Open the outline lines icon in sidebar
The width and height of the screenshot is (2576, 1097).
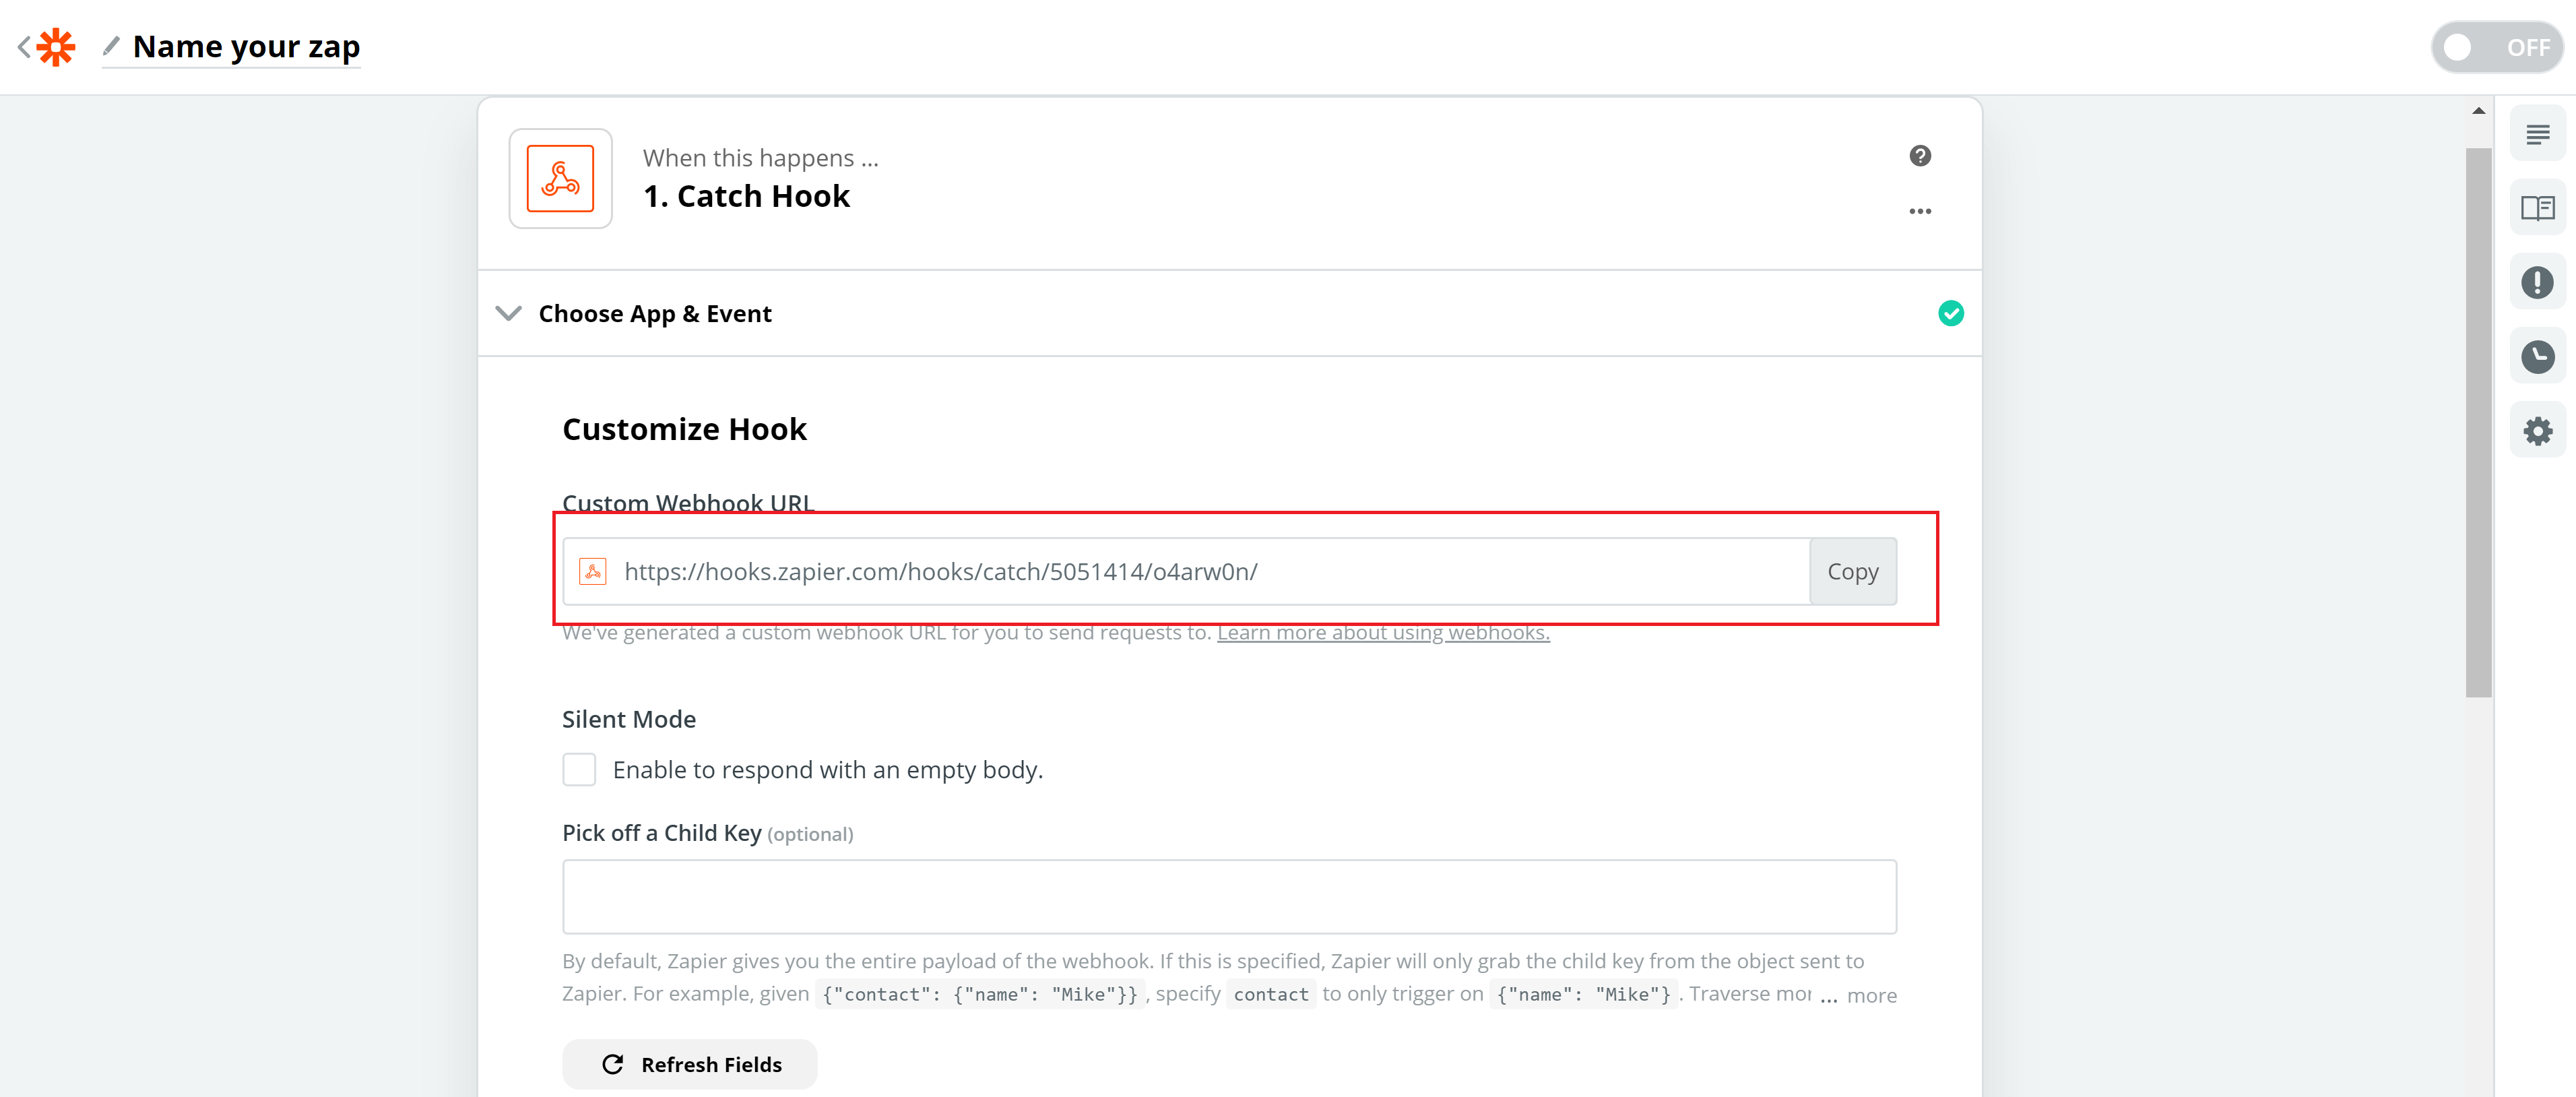point(2537,134)
